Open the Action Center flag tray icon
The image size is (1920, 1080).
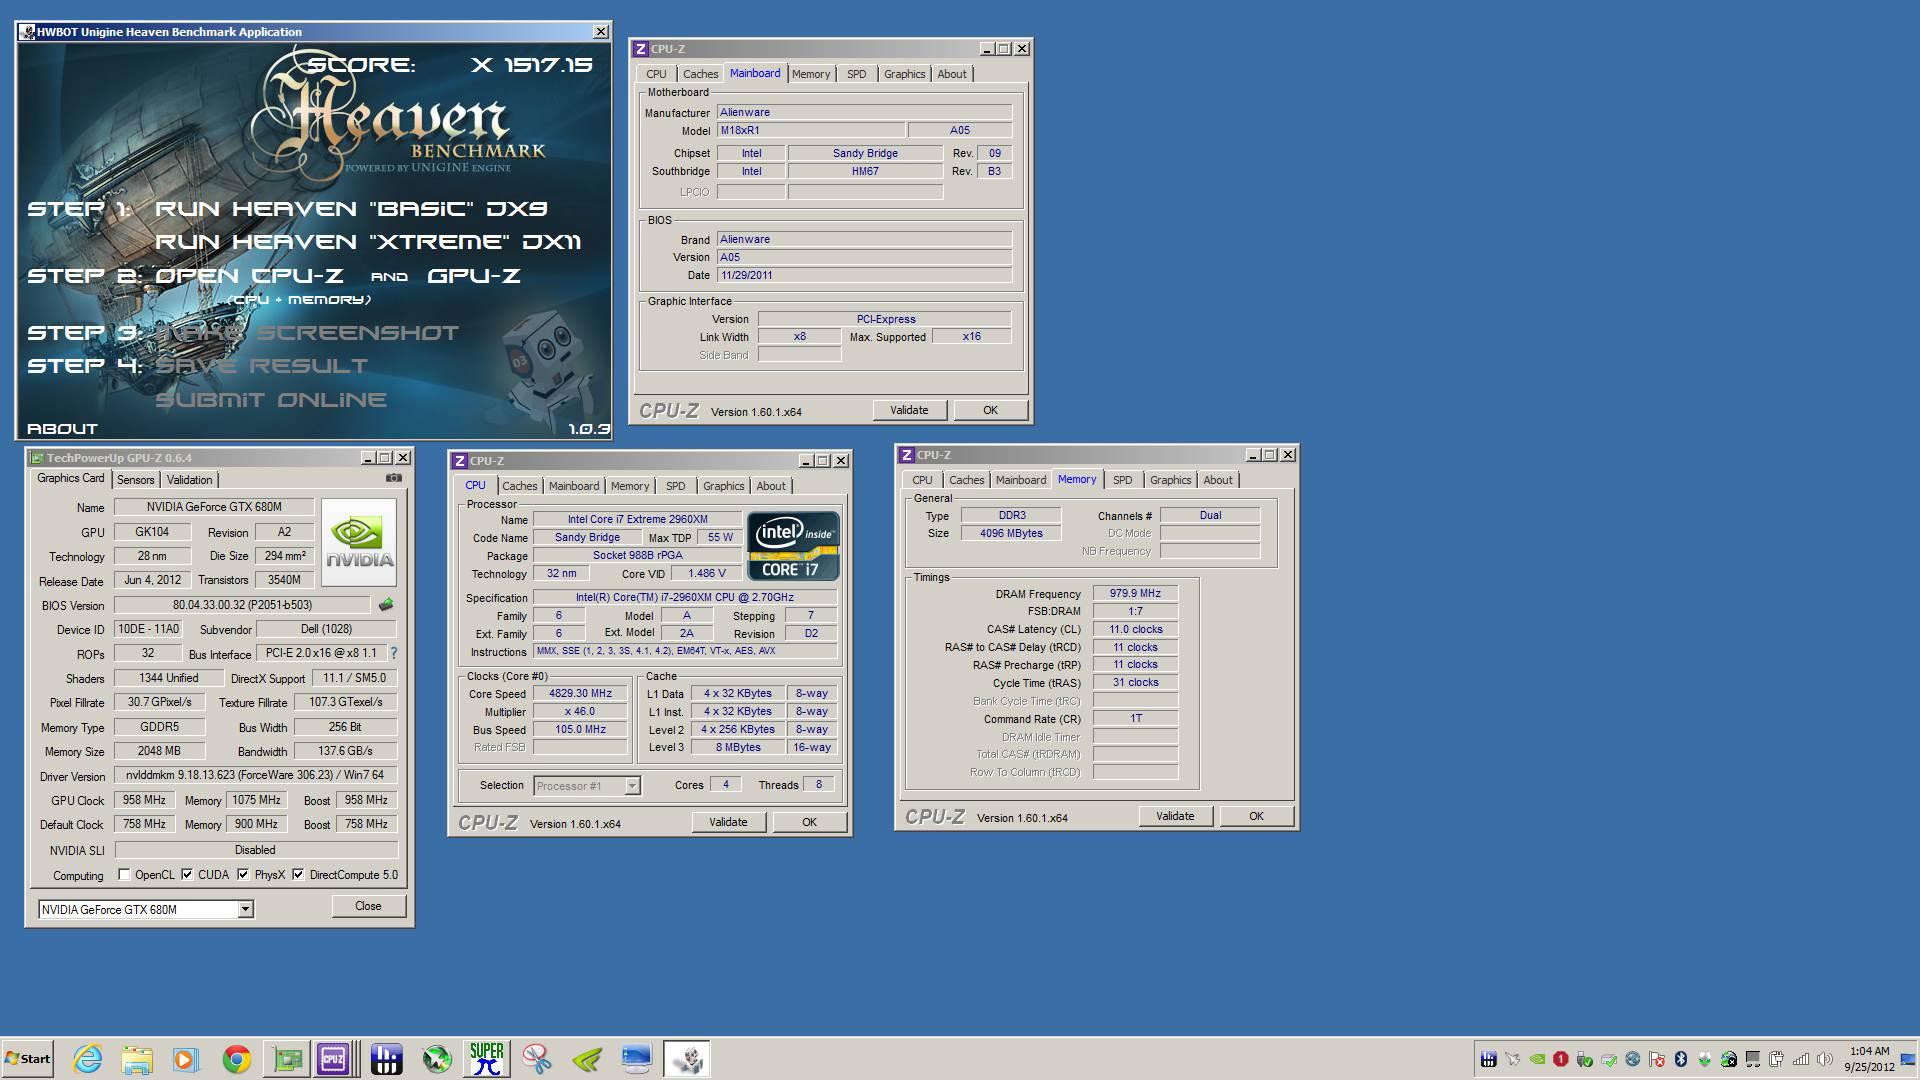(x=1657, y=1059)
